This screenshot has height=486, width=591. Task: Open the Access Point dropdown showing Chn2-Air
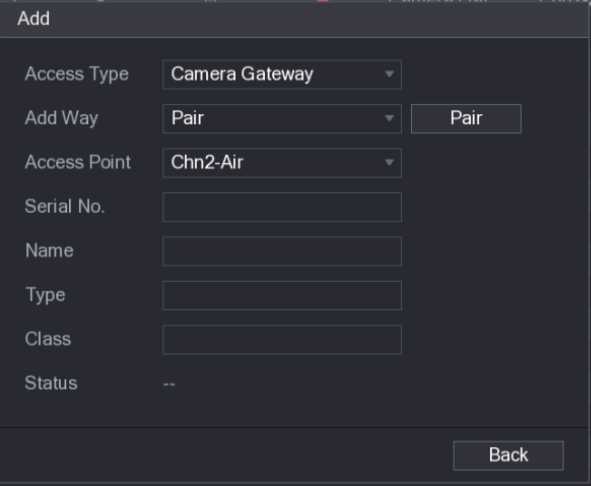282,163
